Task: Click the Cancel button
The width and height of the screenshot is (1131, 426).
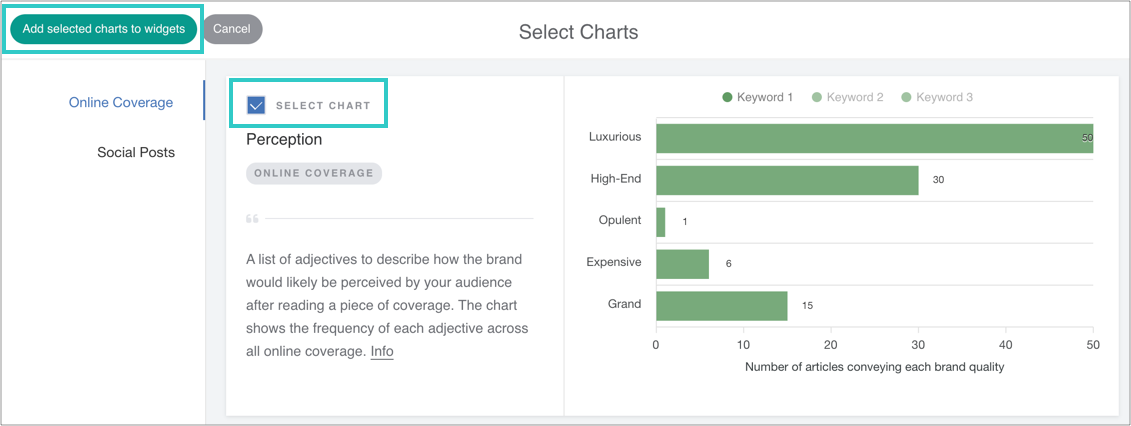Action: [232, 29]
